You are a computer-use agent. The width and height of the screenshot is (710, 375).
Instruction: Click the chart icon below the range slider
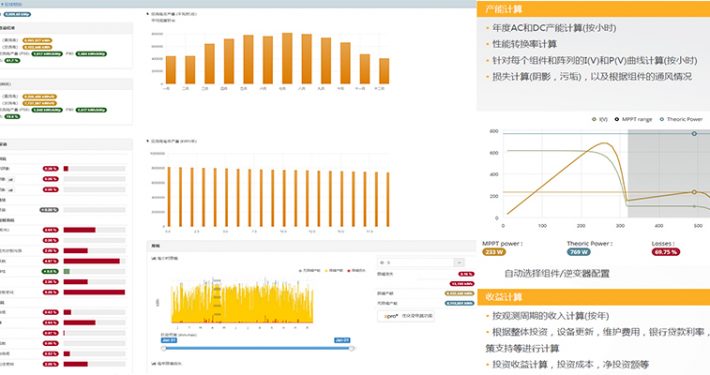tap(153, 364)
